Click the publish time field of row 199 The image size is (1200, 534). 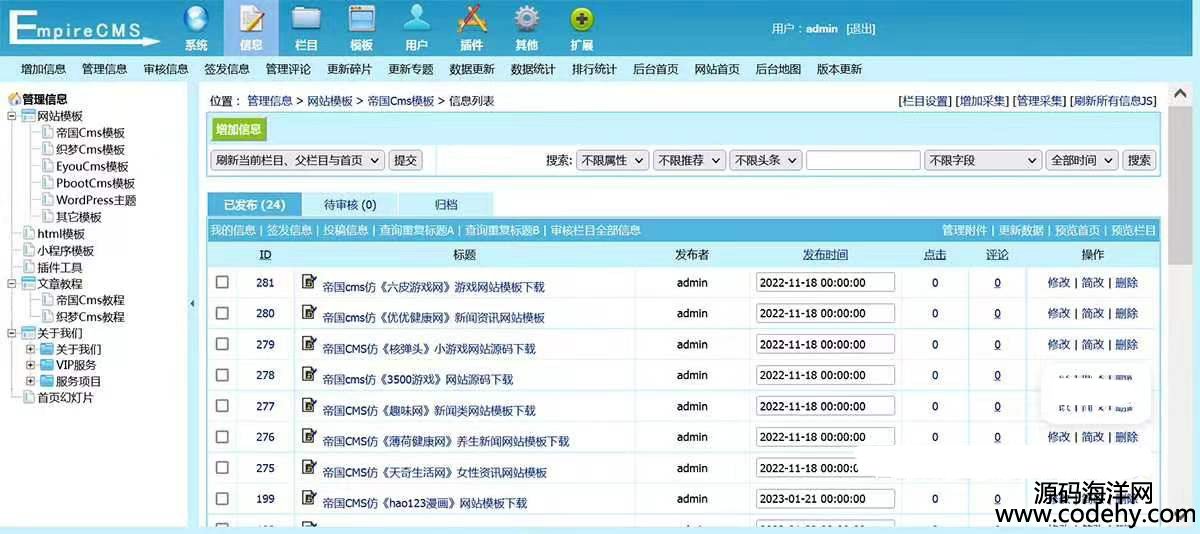click(x=825, y=499)
